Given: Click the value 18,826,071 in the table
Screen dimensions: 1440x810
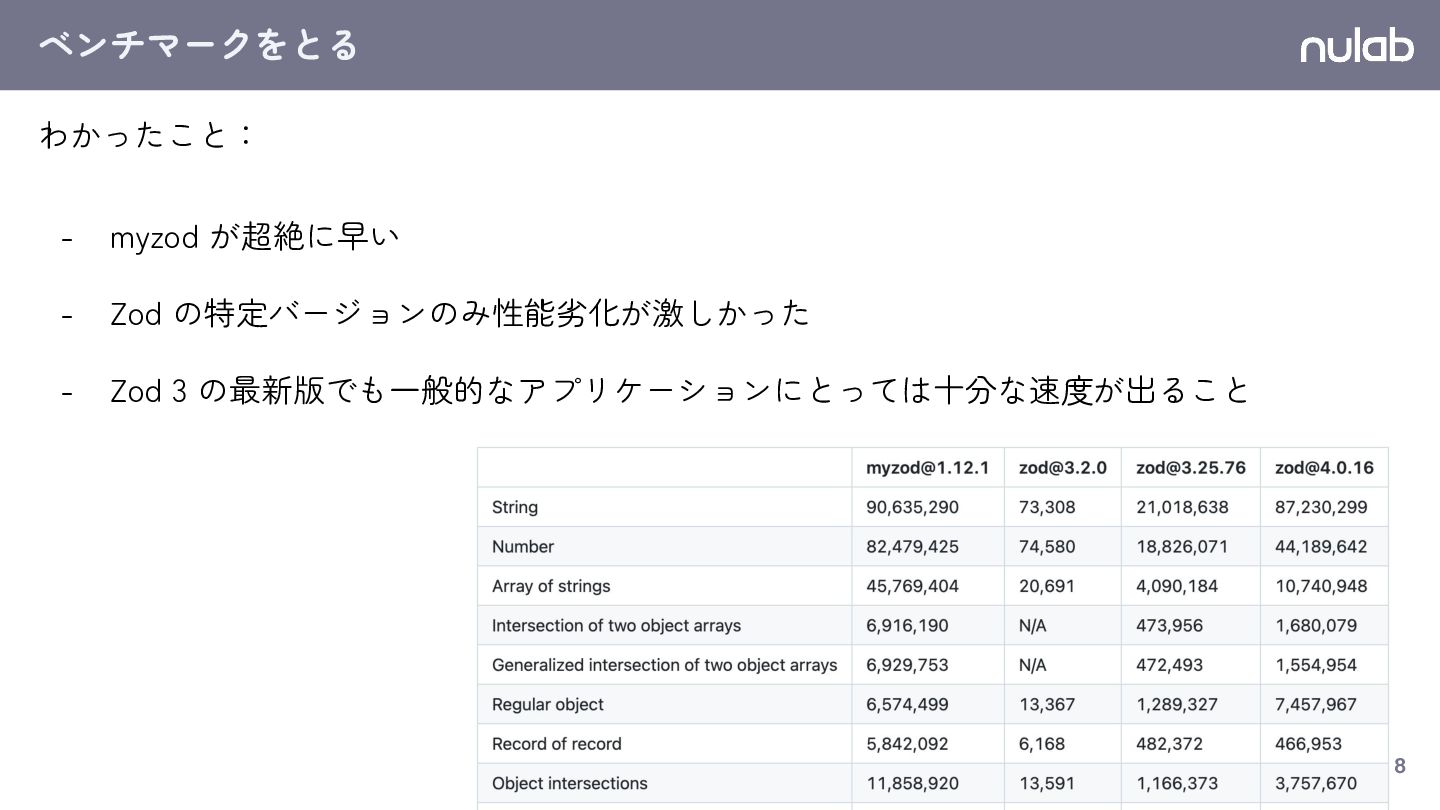Looking at the screenshot, I should (x=1182, y=547).
